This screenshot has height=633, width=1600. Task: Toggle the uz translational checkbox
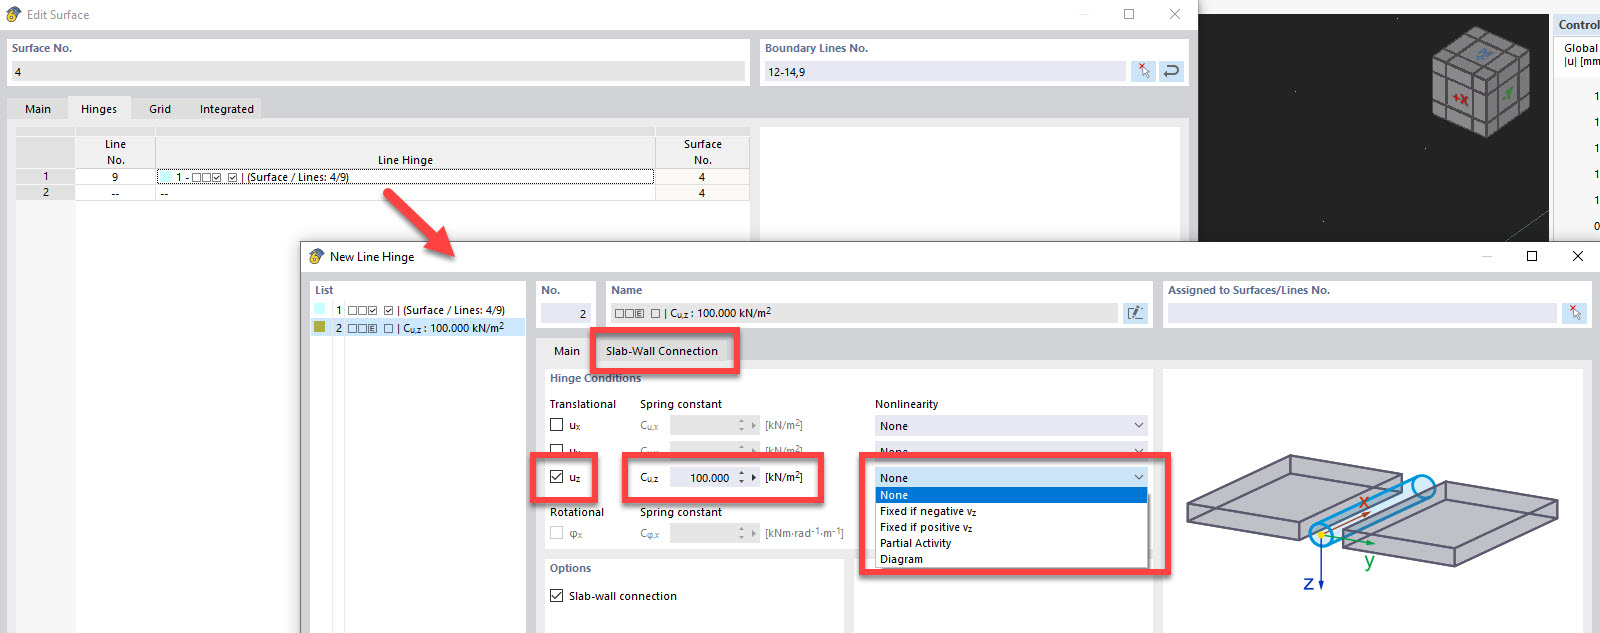click(556, 477)
